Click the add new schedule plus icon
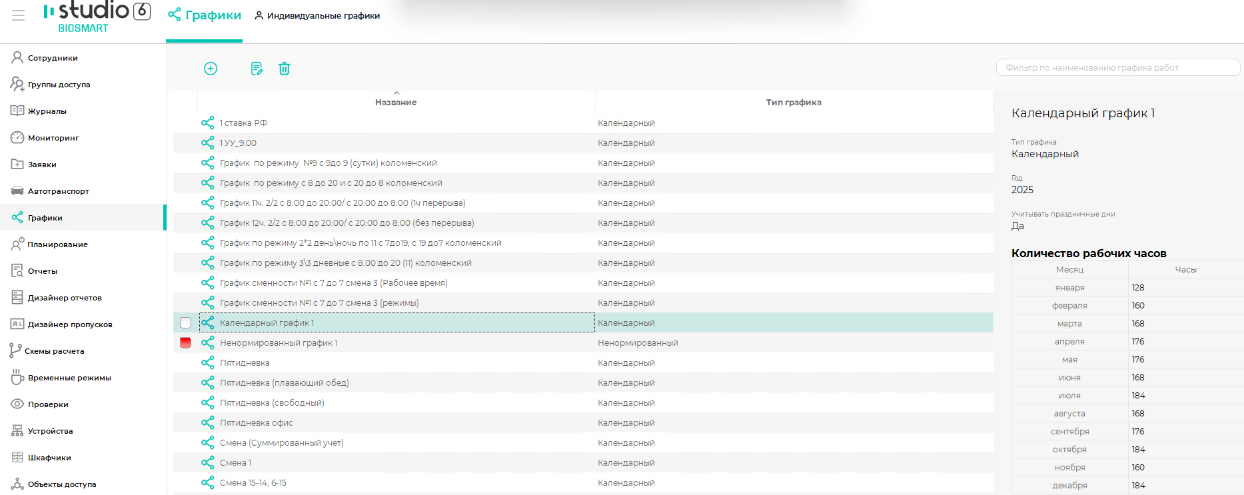Screen dimensions: 1244x495 (210, 69)
